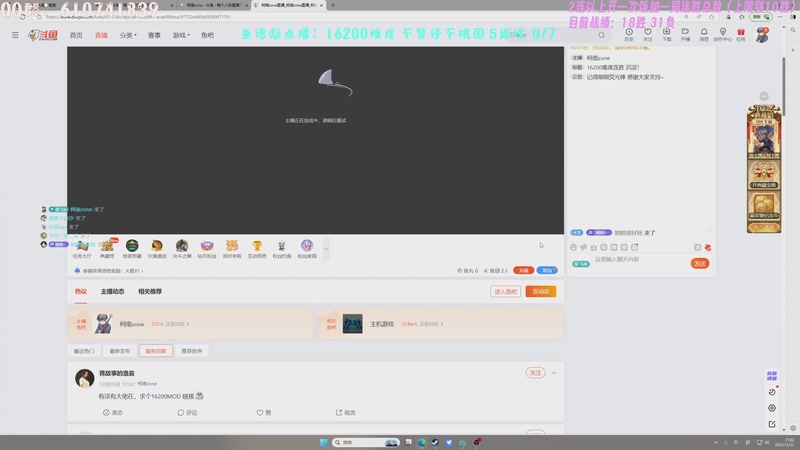Click orange 发动态 button
Image resolution: width=800 pixels, height=450 pixels.
541,291
